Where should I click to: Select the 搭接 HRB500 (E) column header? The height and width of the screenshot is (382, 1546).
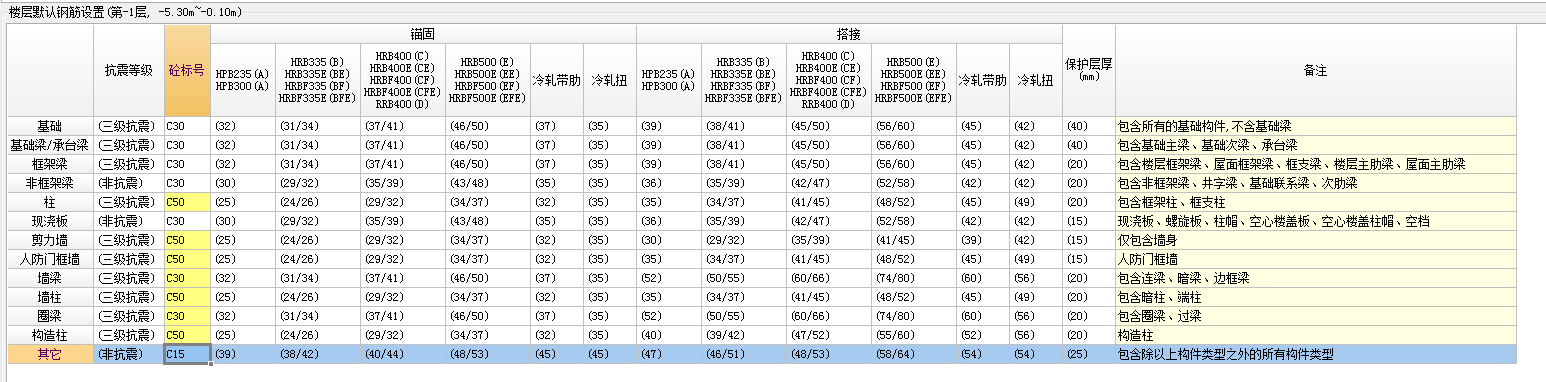[913, 80]
